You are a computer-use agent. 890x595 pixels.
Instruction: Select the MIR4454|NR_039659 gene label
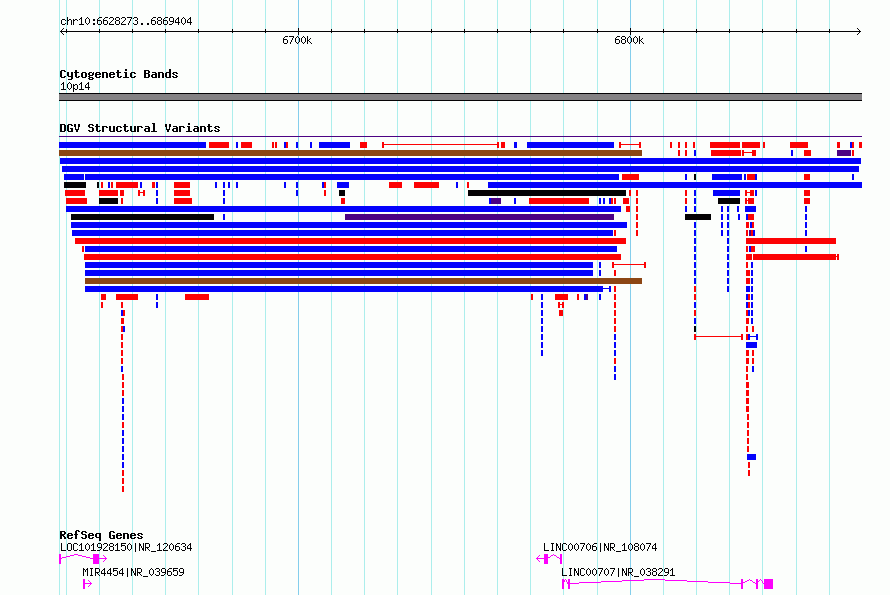[x=133, y=572]
